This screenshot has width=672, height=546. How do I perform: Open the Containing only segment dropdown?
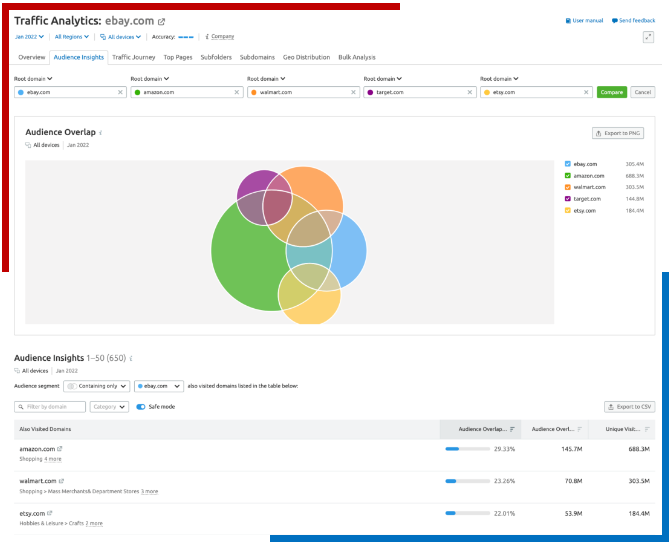pyautogui.click(x=96, y=386)
